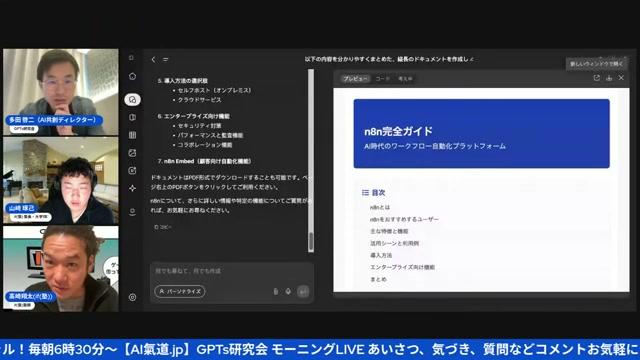Click the クラウドサービス bullet
This screenshot has height=360, width=640.
tap(200, 100)
